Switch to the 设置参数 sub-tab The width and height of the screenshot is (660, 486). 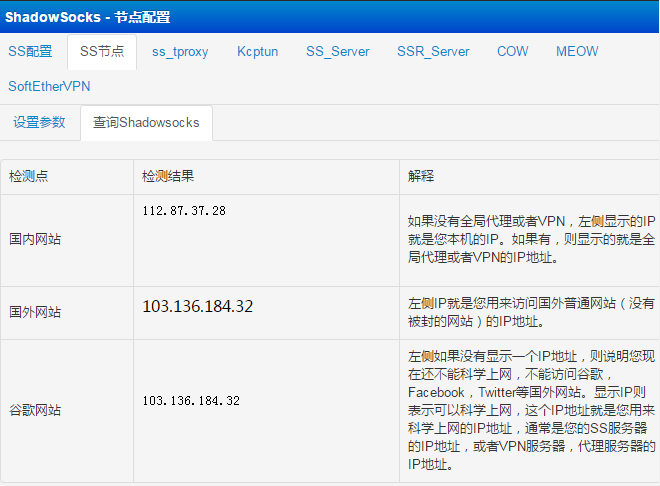pyautogui.click(x=39, y=122)
